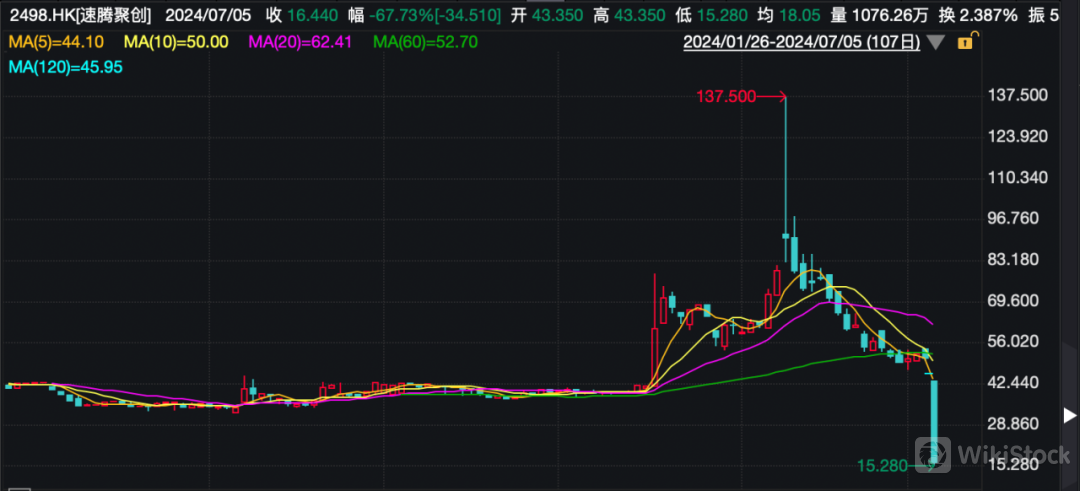Click the 137.500 peak price marker
Screen dimensions: 1080x491
pos(726,96)
